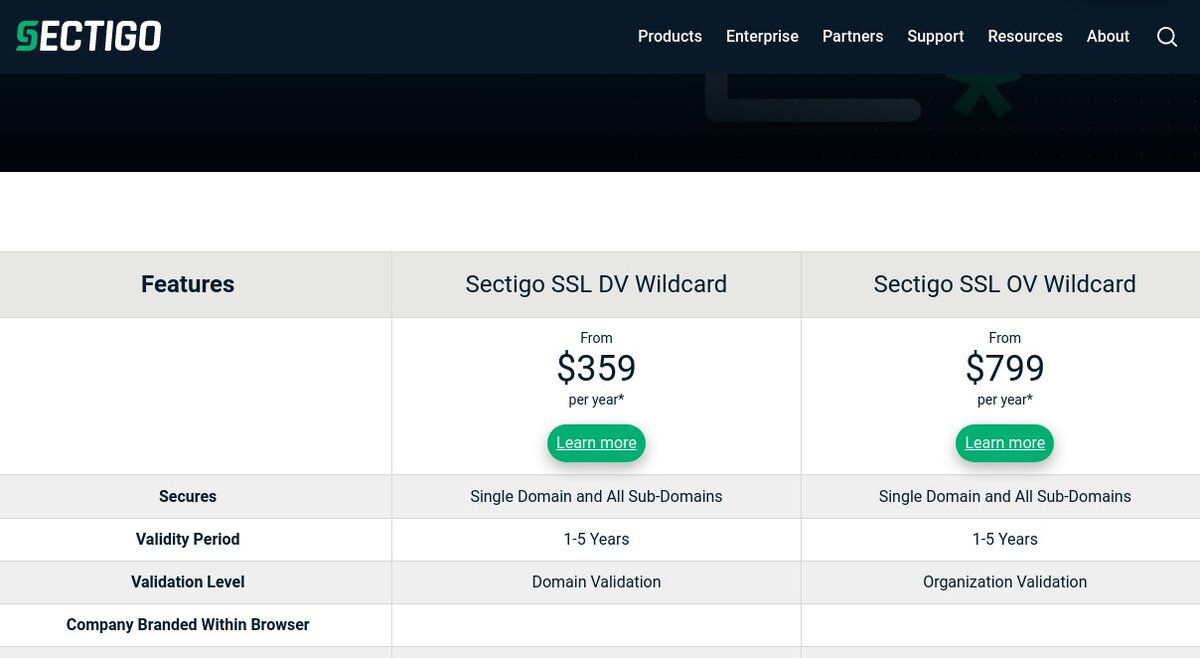Viewport: 1200px width, 658px height.
Task: Click the Domain Validation cell
Action: (596, 582)
